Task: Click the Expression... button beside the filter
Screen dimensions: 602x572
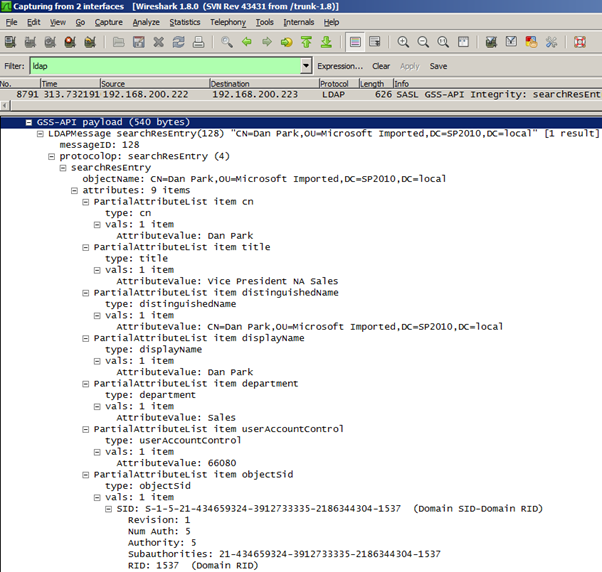Action: pyautogui.click(x=341, y=66)
